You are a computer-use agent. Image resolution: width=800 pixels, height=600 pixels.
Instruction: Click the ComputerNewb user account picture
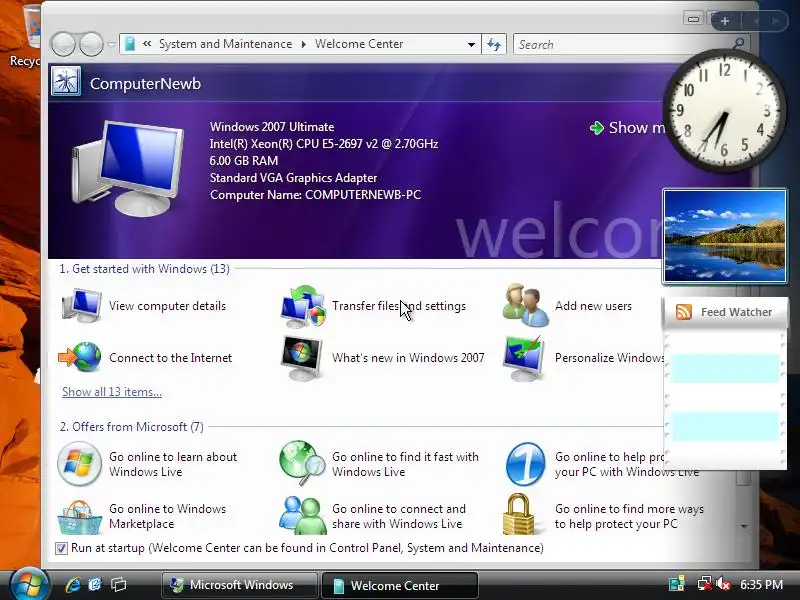pos(66,82)
